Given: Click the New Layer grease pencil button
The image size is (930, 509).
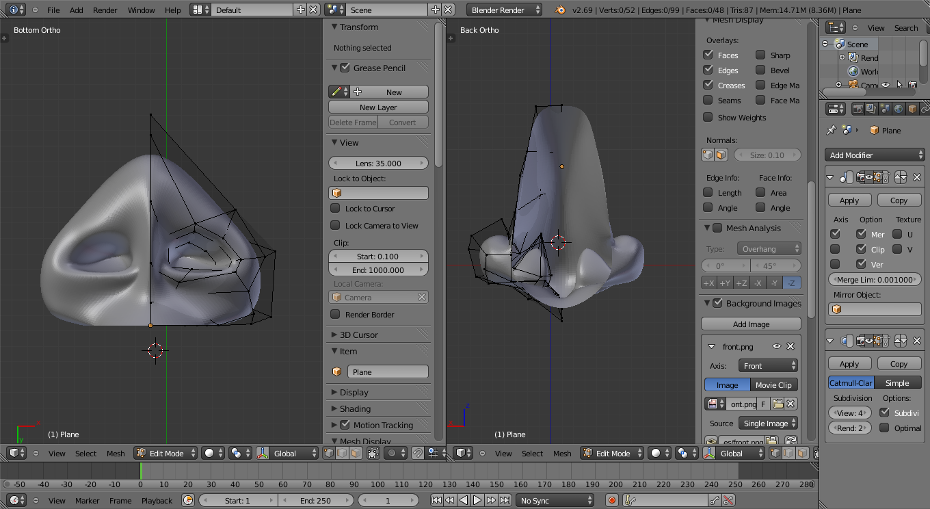Looking at the screenshot, I should pos(378,107).
